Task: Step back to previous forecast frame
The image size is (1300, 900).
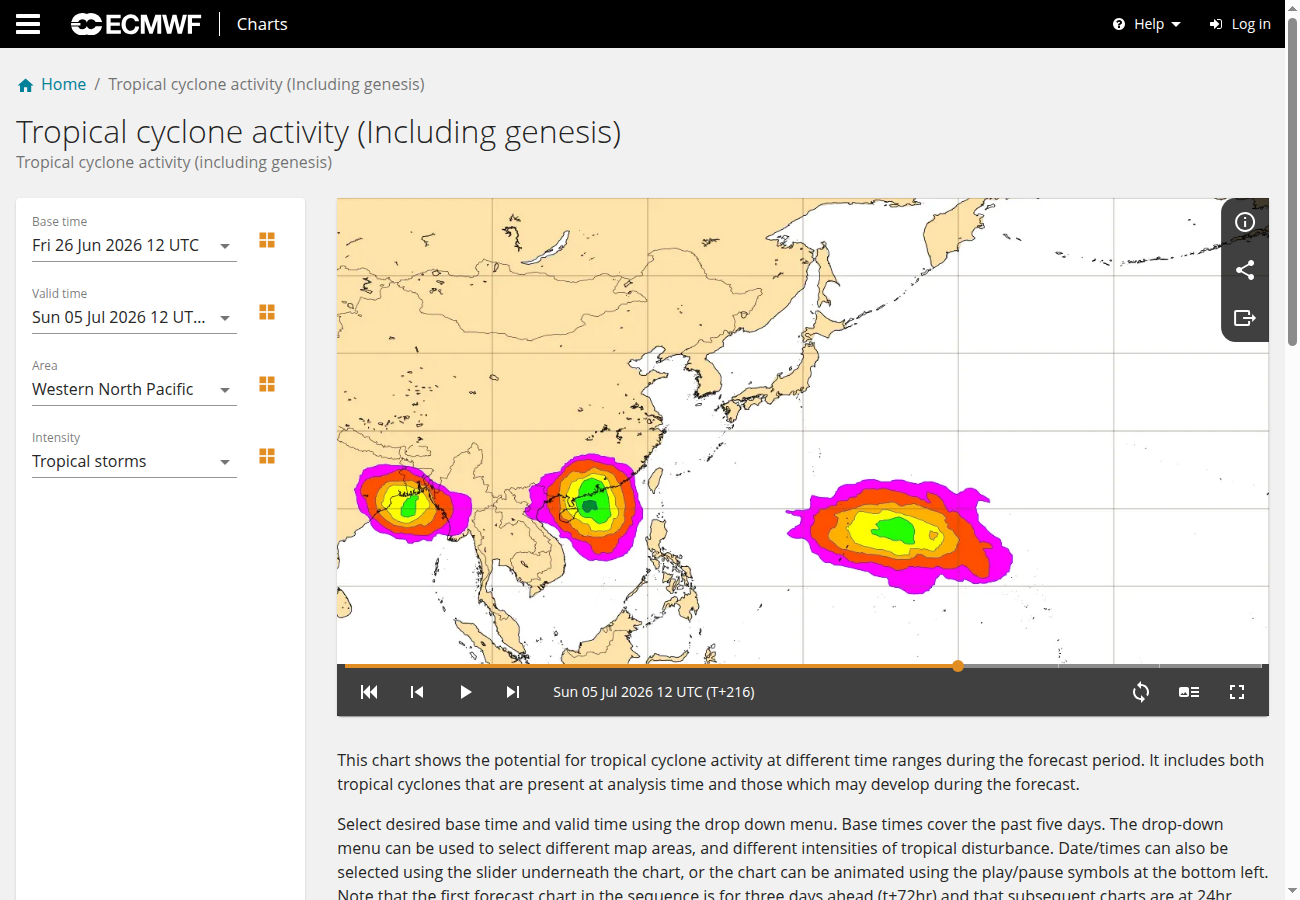Action: click(x=417, y=692)
